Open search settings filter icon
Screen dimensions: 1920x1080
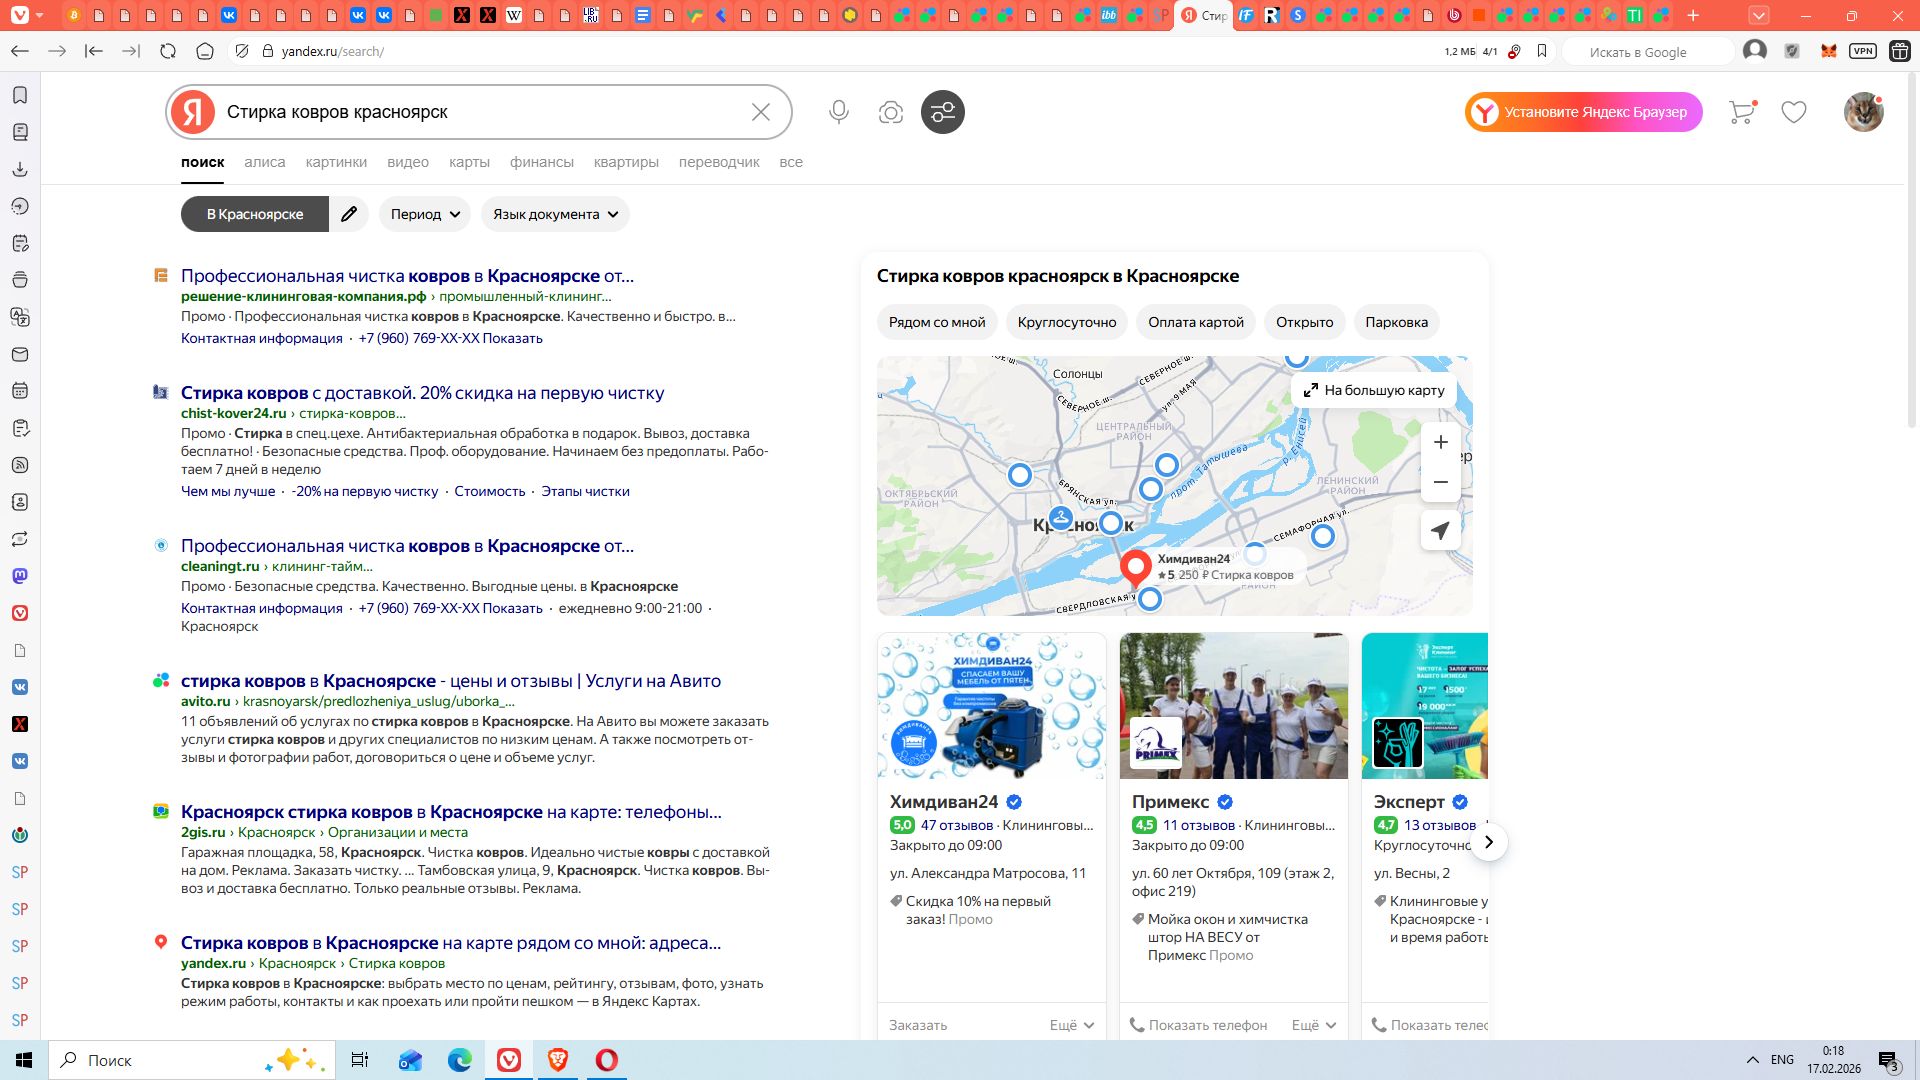click(942, 112)
